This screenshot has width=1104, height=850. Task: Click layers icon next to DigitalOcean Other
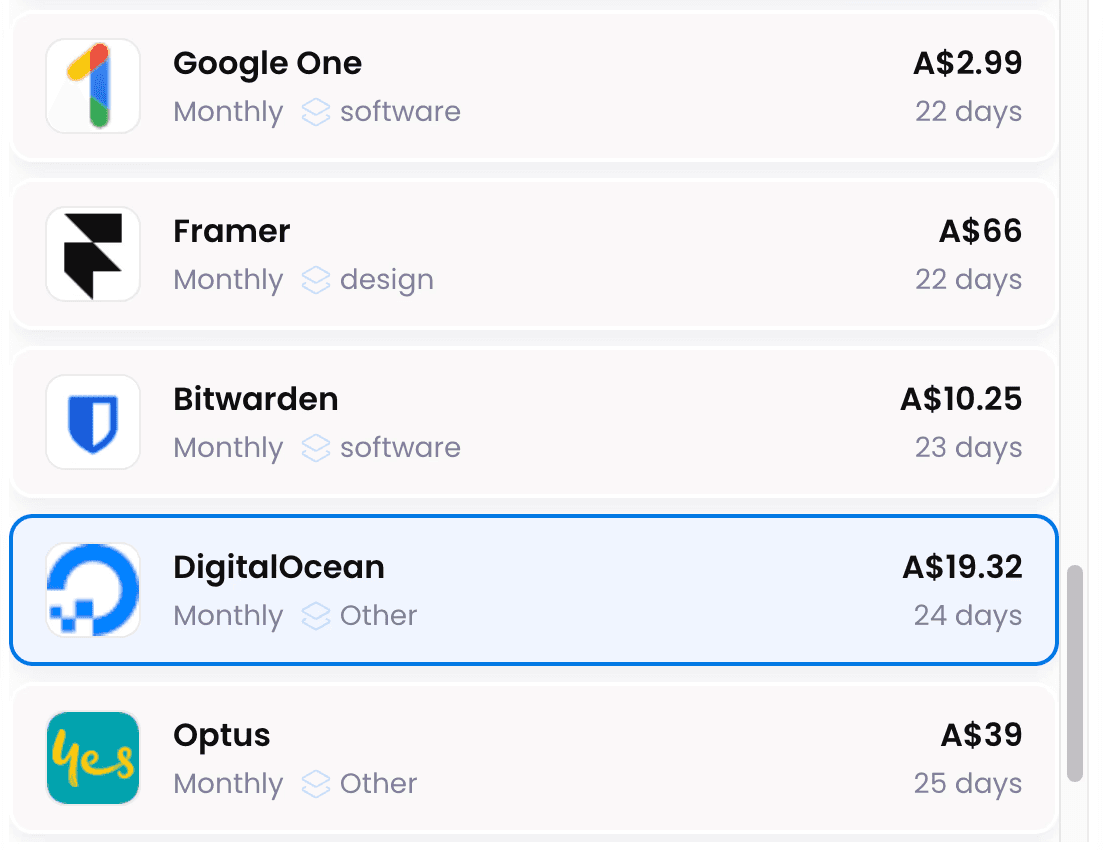coord(316,616)
